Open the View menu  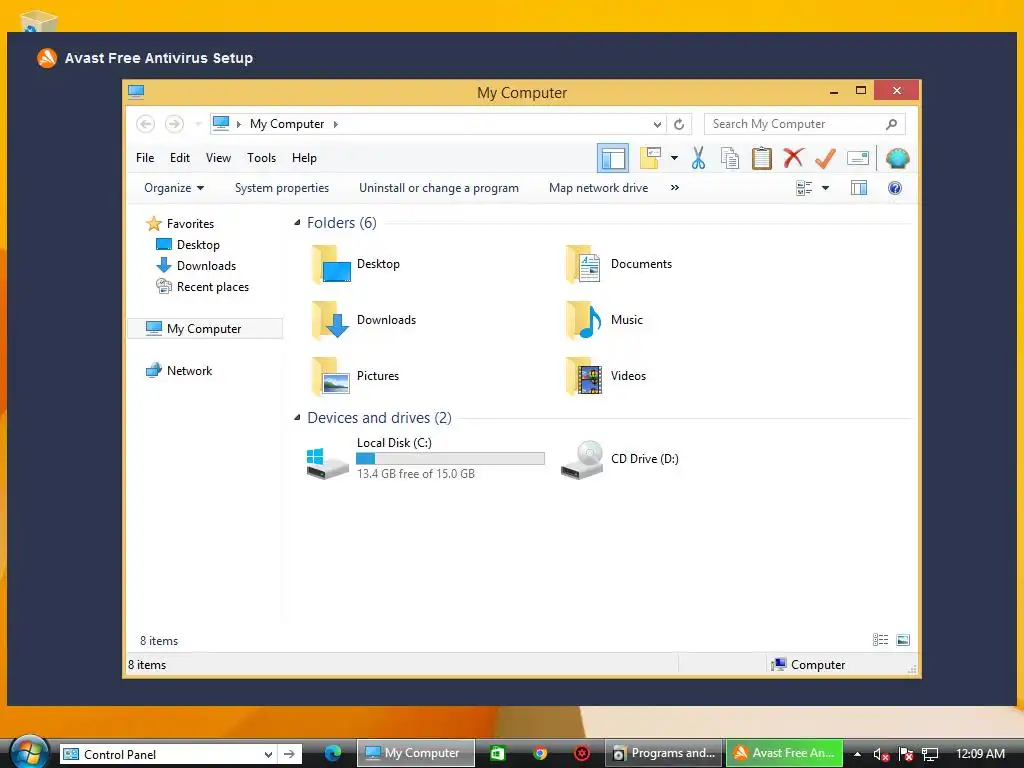(x=218, y=157)
